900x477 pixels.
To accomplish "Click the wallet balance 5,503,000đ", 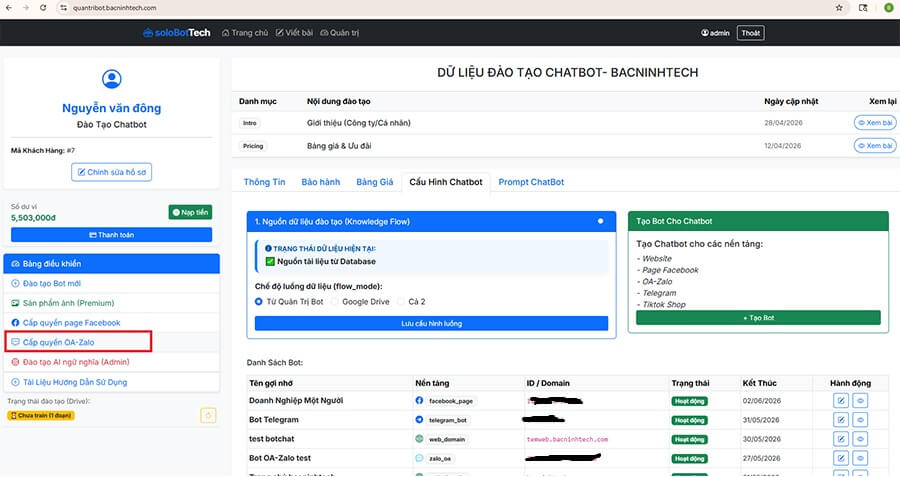I will [x=33, y=218].
